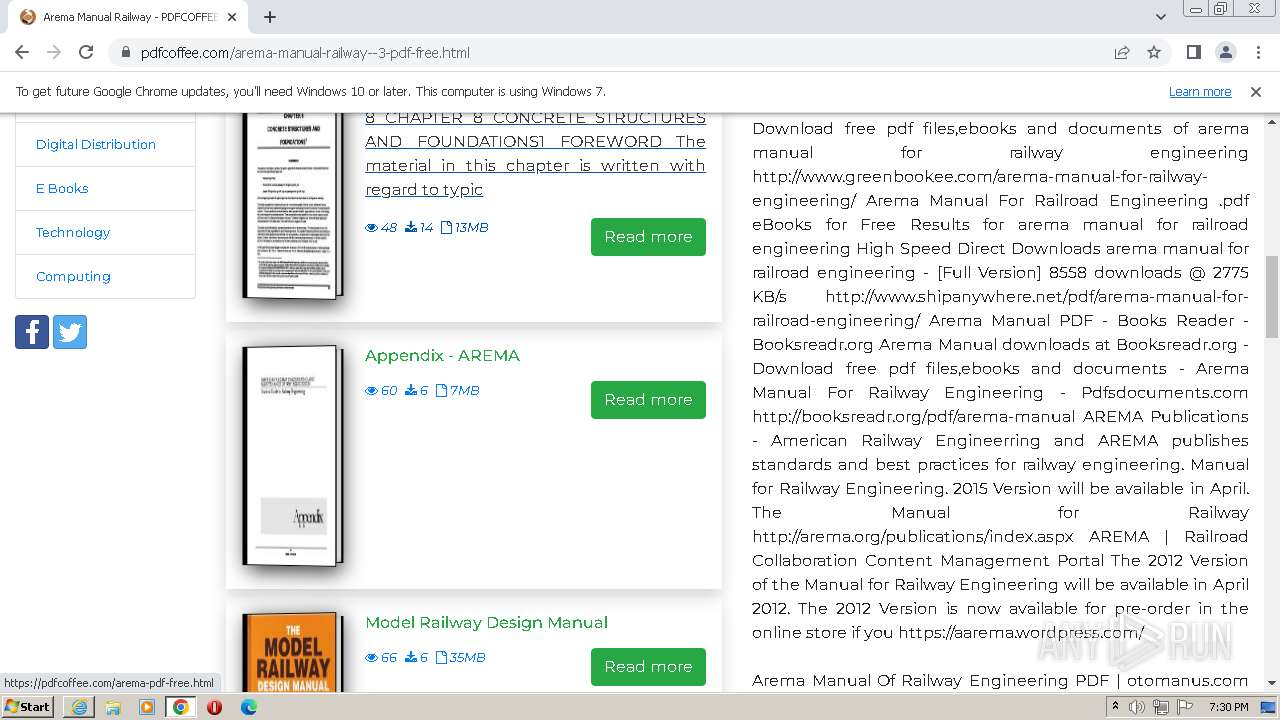Click the forward navigation arrow
This screenshot has width=1280, height=720.
tap(54, 52)
